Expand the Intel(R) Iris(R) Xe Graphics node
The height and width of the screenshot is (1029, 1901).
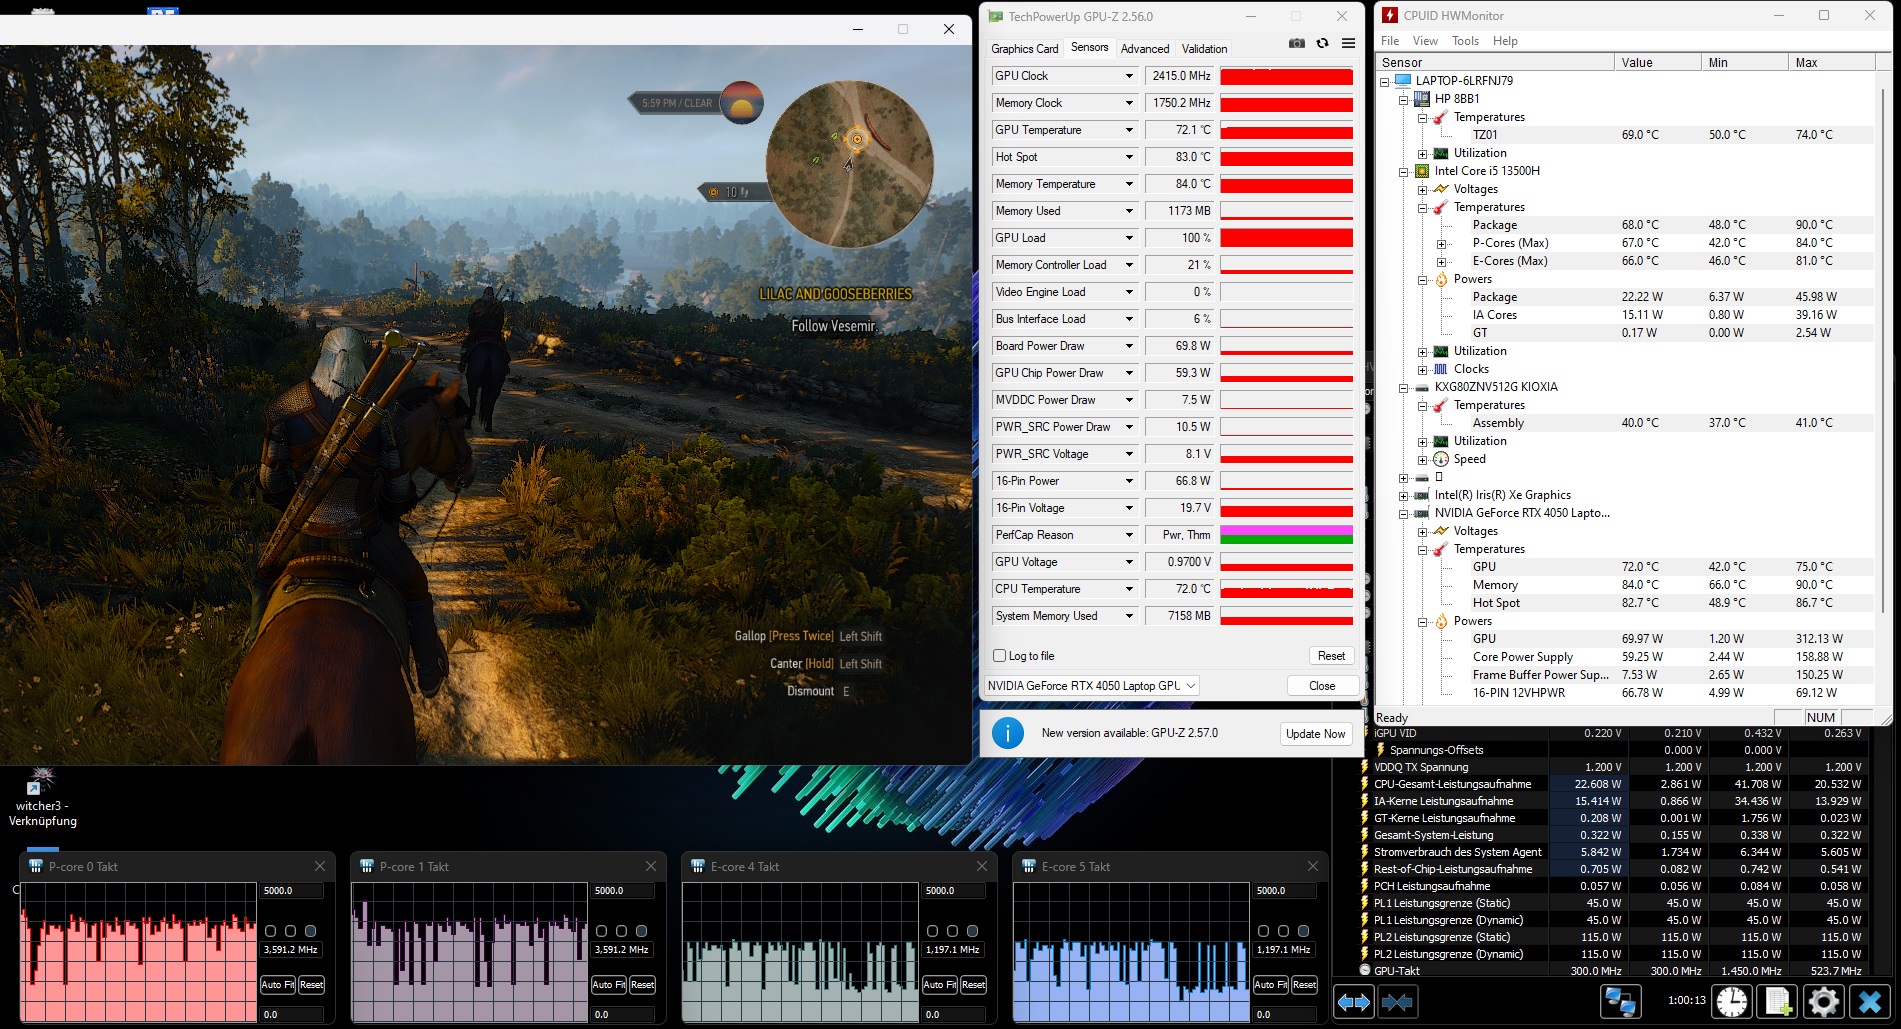(x=1404, y=496)
